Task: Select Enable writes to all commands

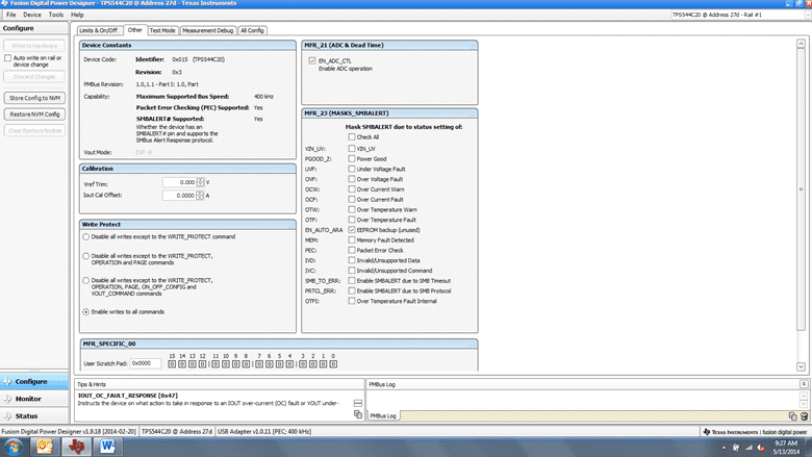Action: pos(86,312)
